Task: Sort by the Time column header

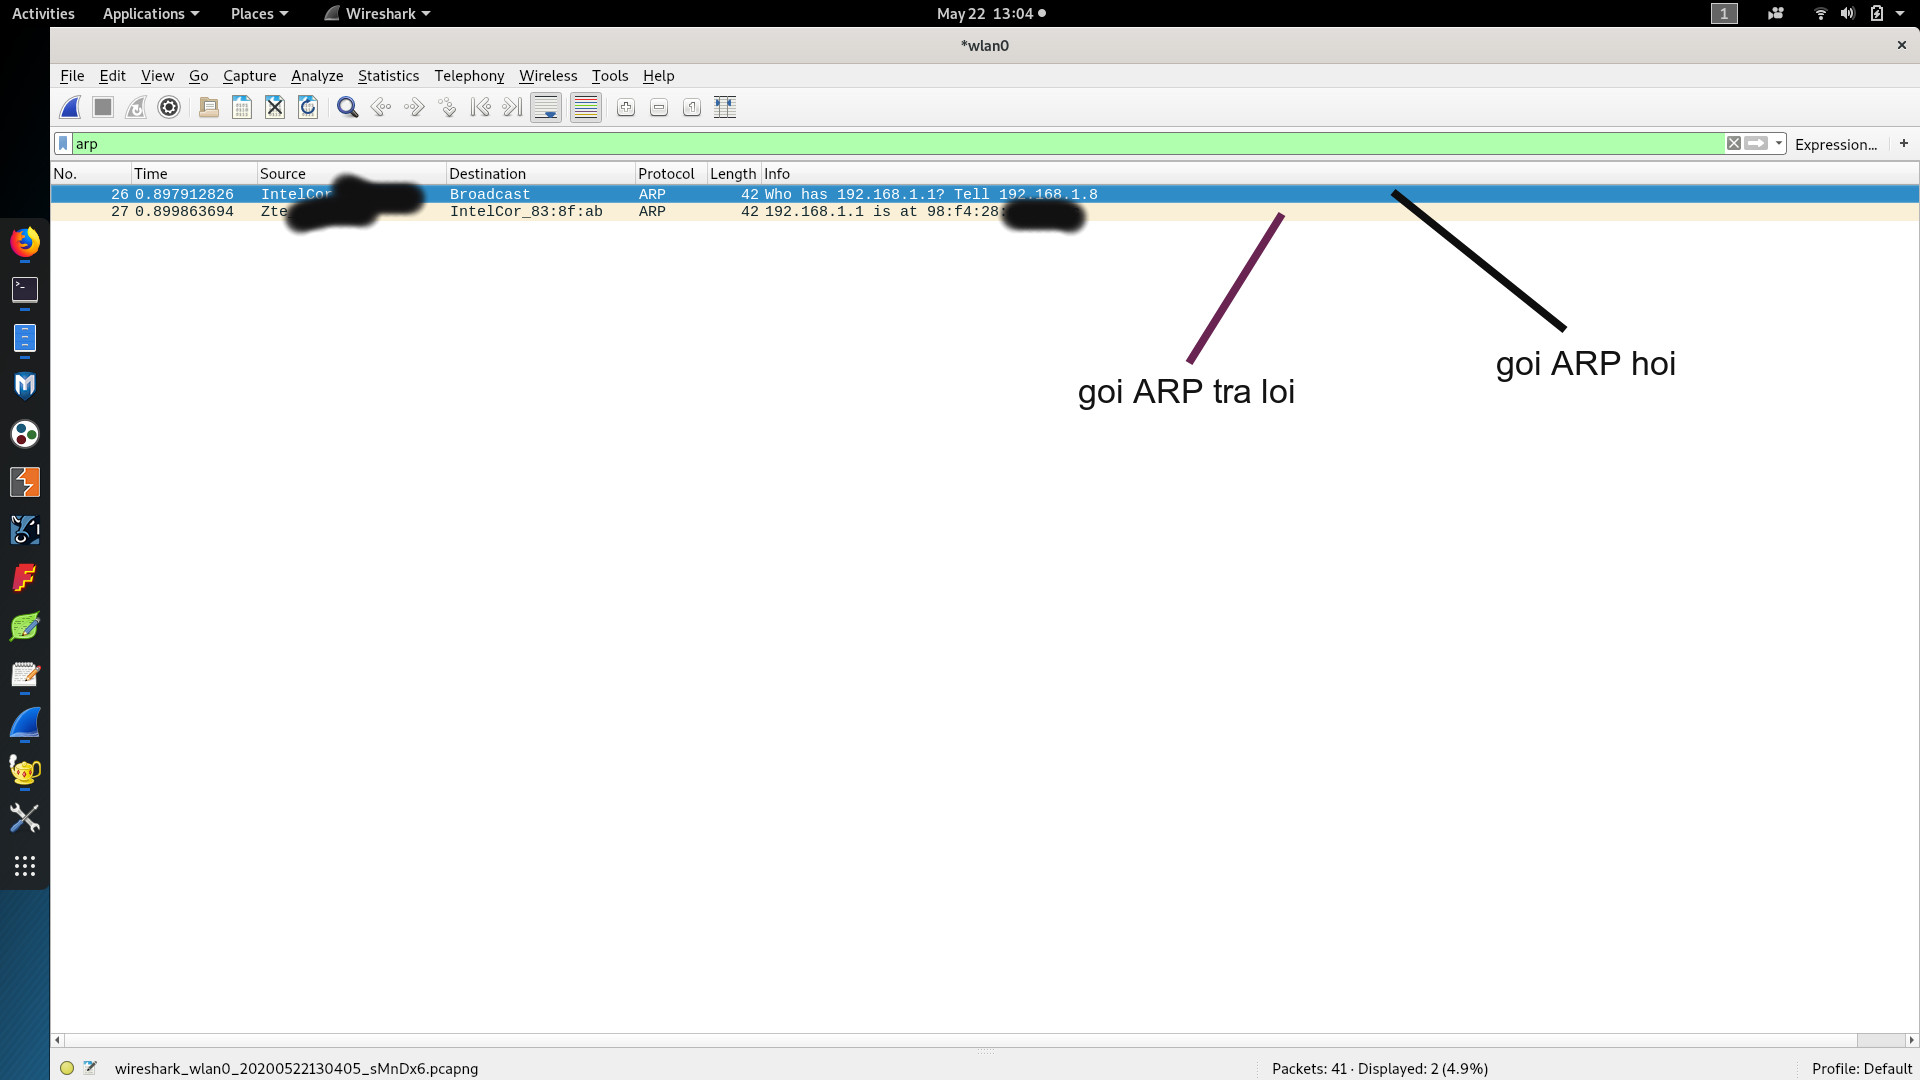Action: coord(194,174)
